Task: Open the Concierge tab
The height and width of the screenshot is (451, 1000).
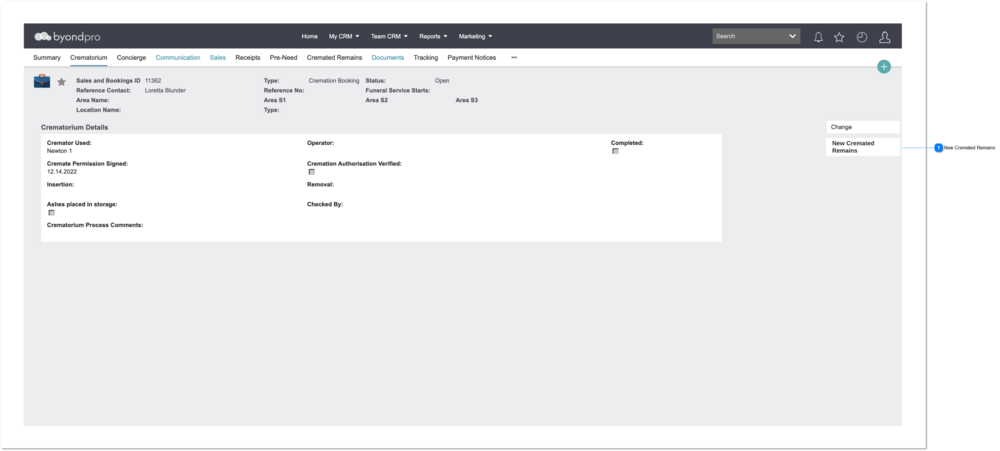Action: point(131,57)
